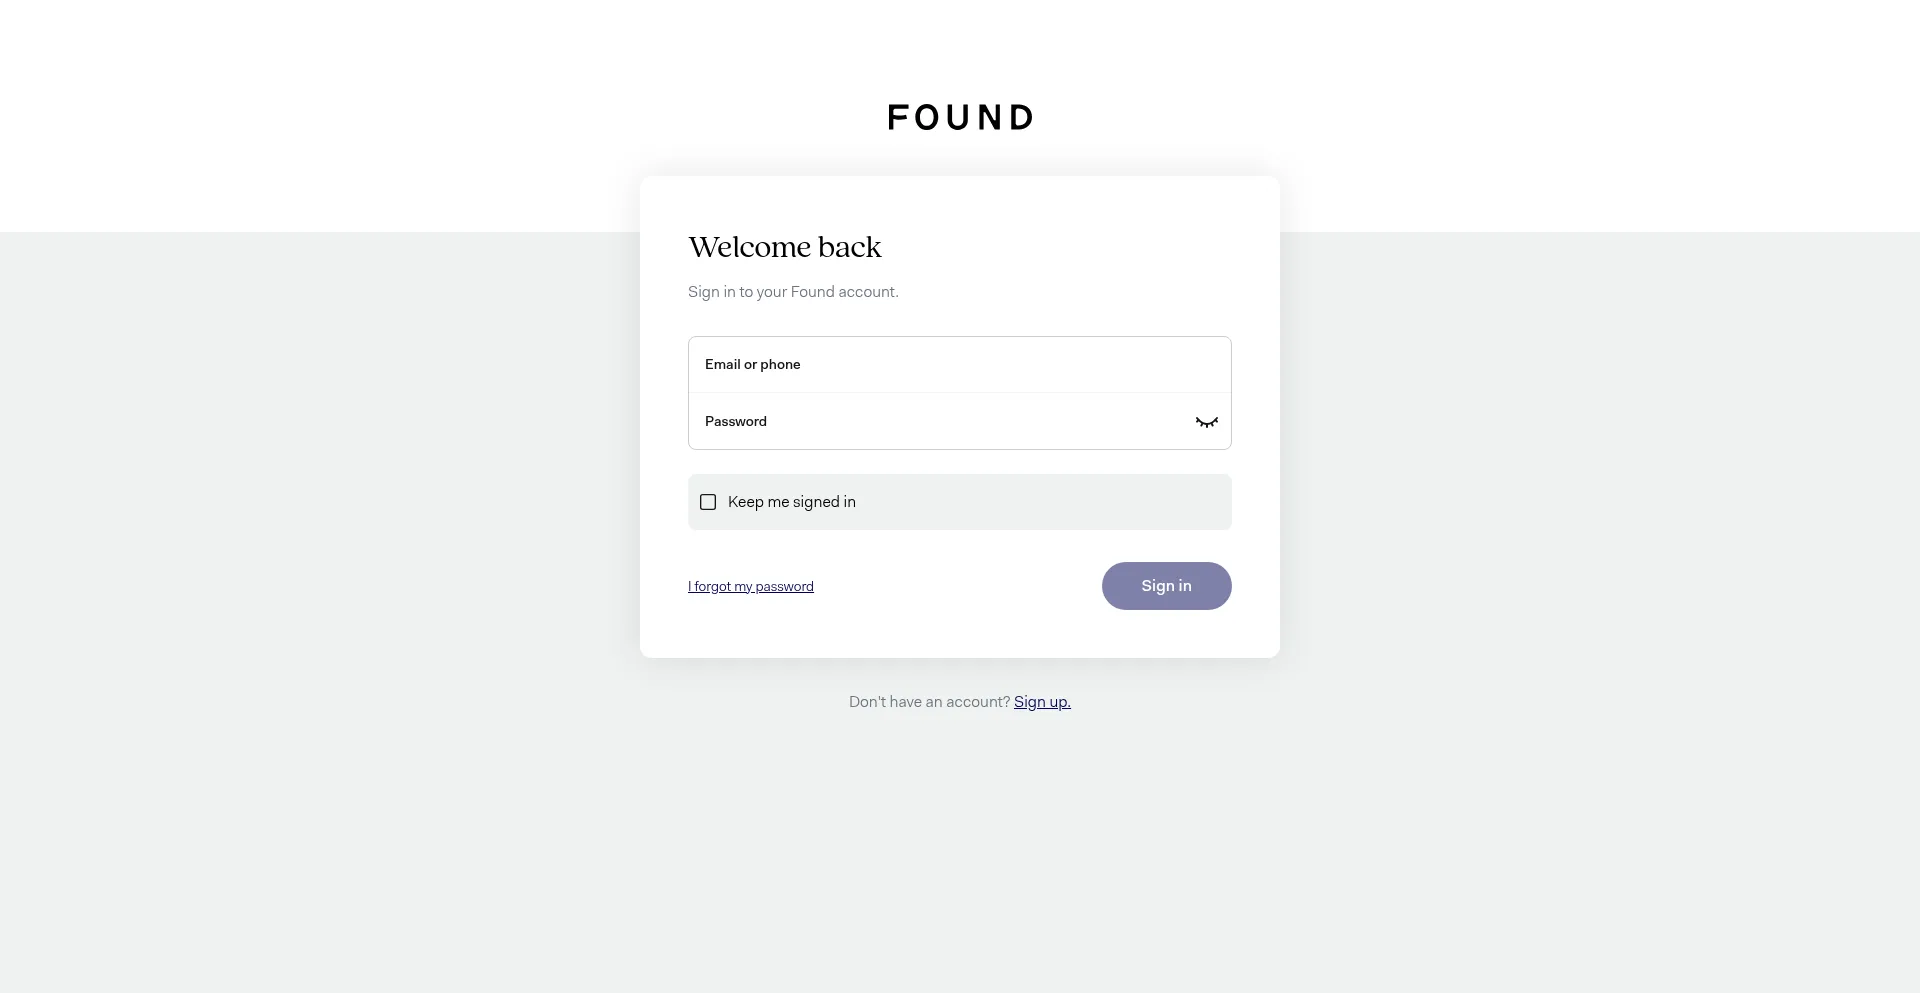1920x993 pixels.
Task: Click the word "Found" in the subtitle
Action: (812, 292)
